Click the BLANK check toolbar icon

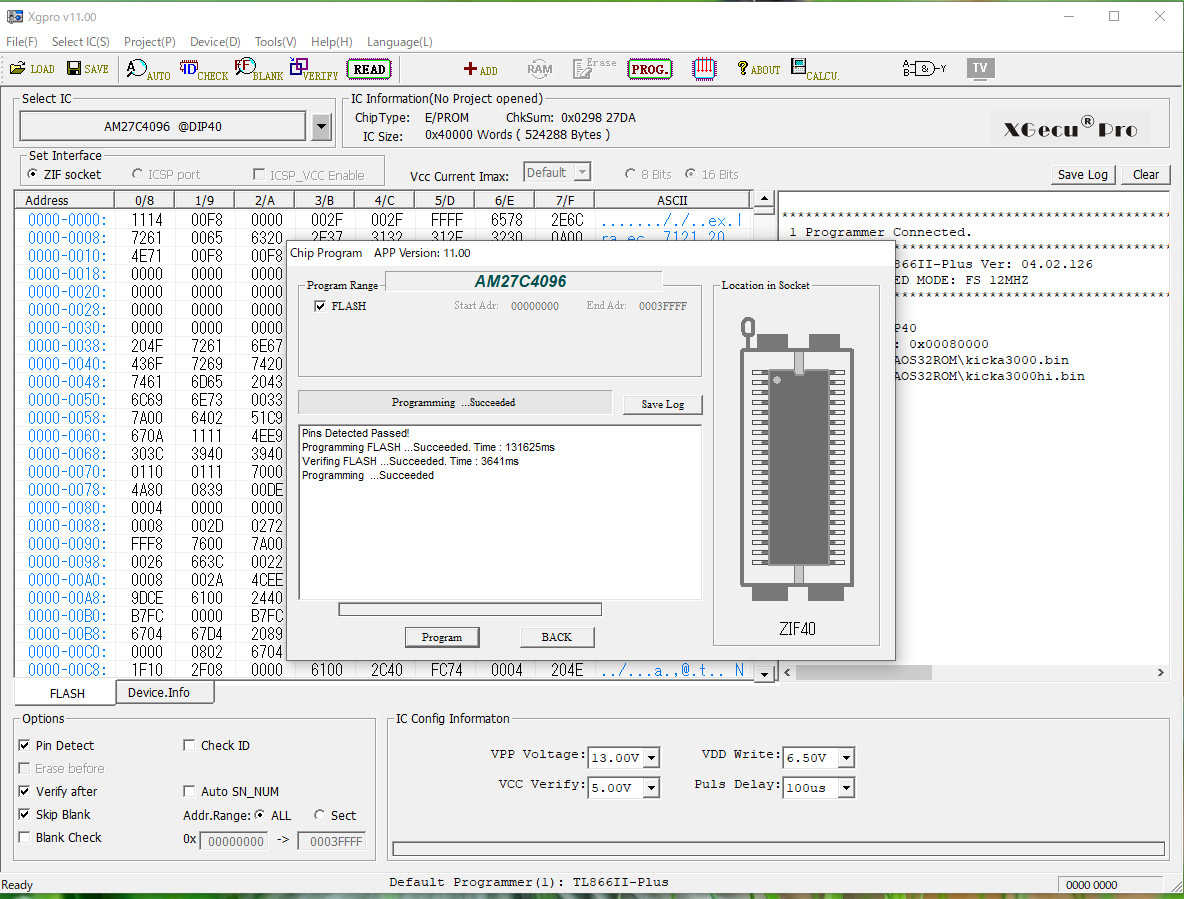click(258, 69)
